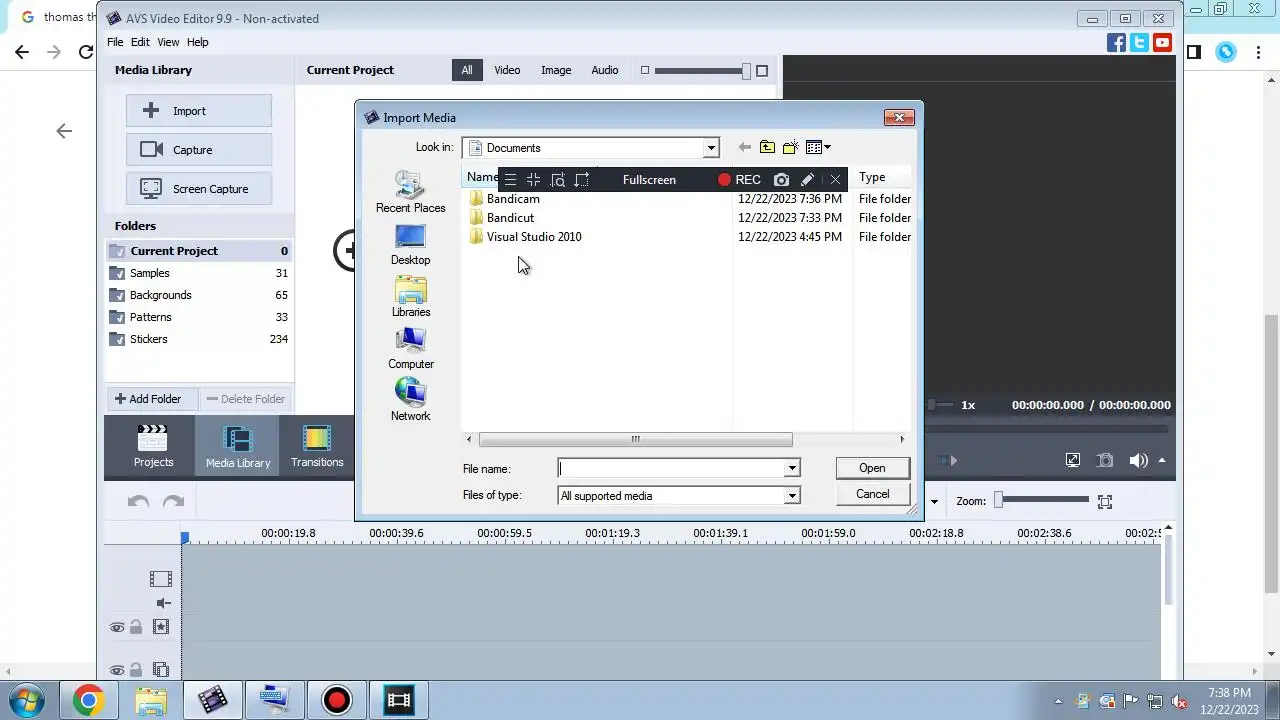Open Google Chrome from the taskbar
The width and height of the screenshot is (1280, 720).
coord(88,700)
